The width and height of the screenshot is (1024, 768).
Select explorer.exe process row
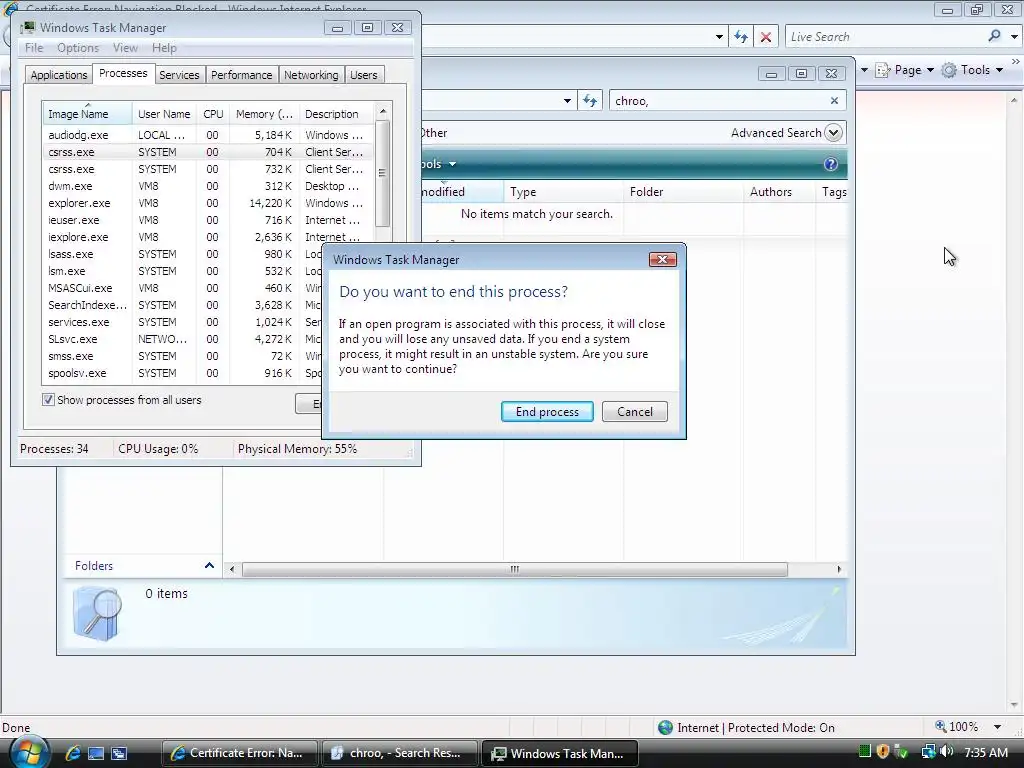coord(208,203)
